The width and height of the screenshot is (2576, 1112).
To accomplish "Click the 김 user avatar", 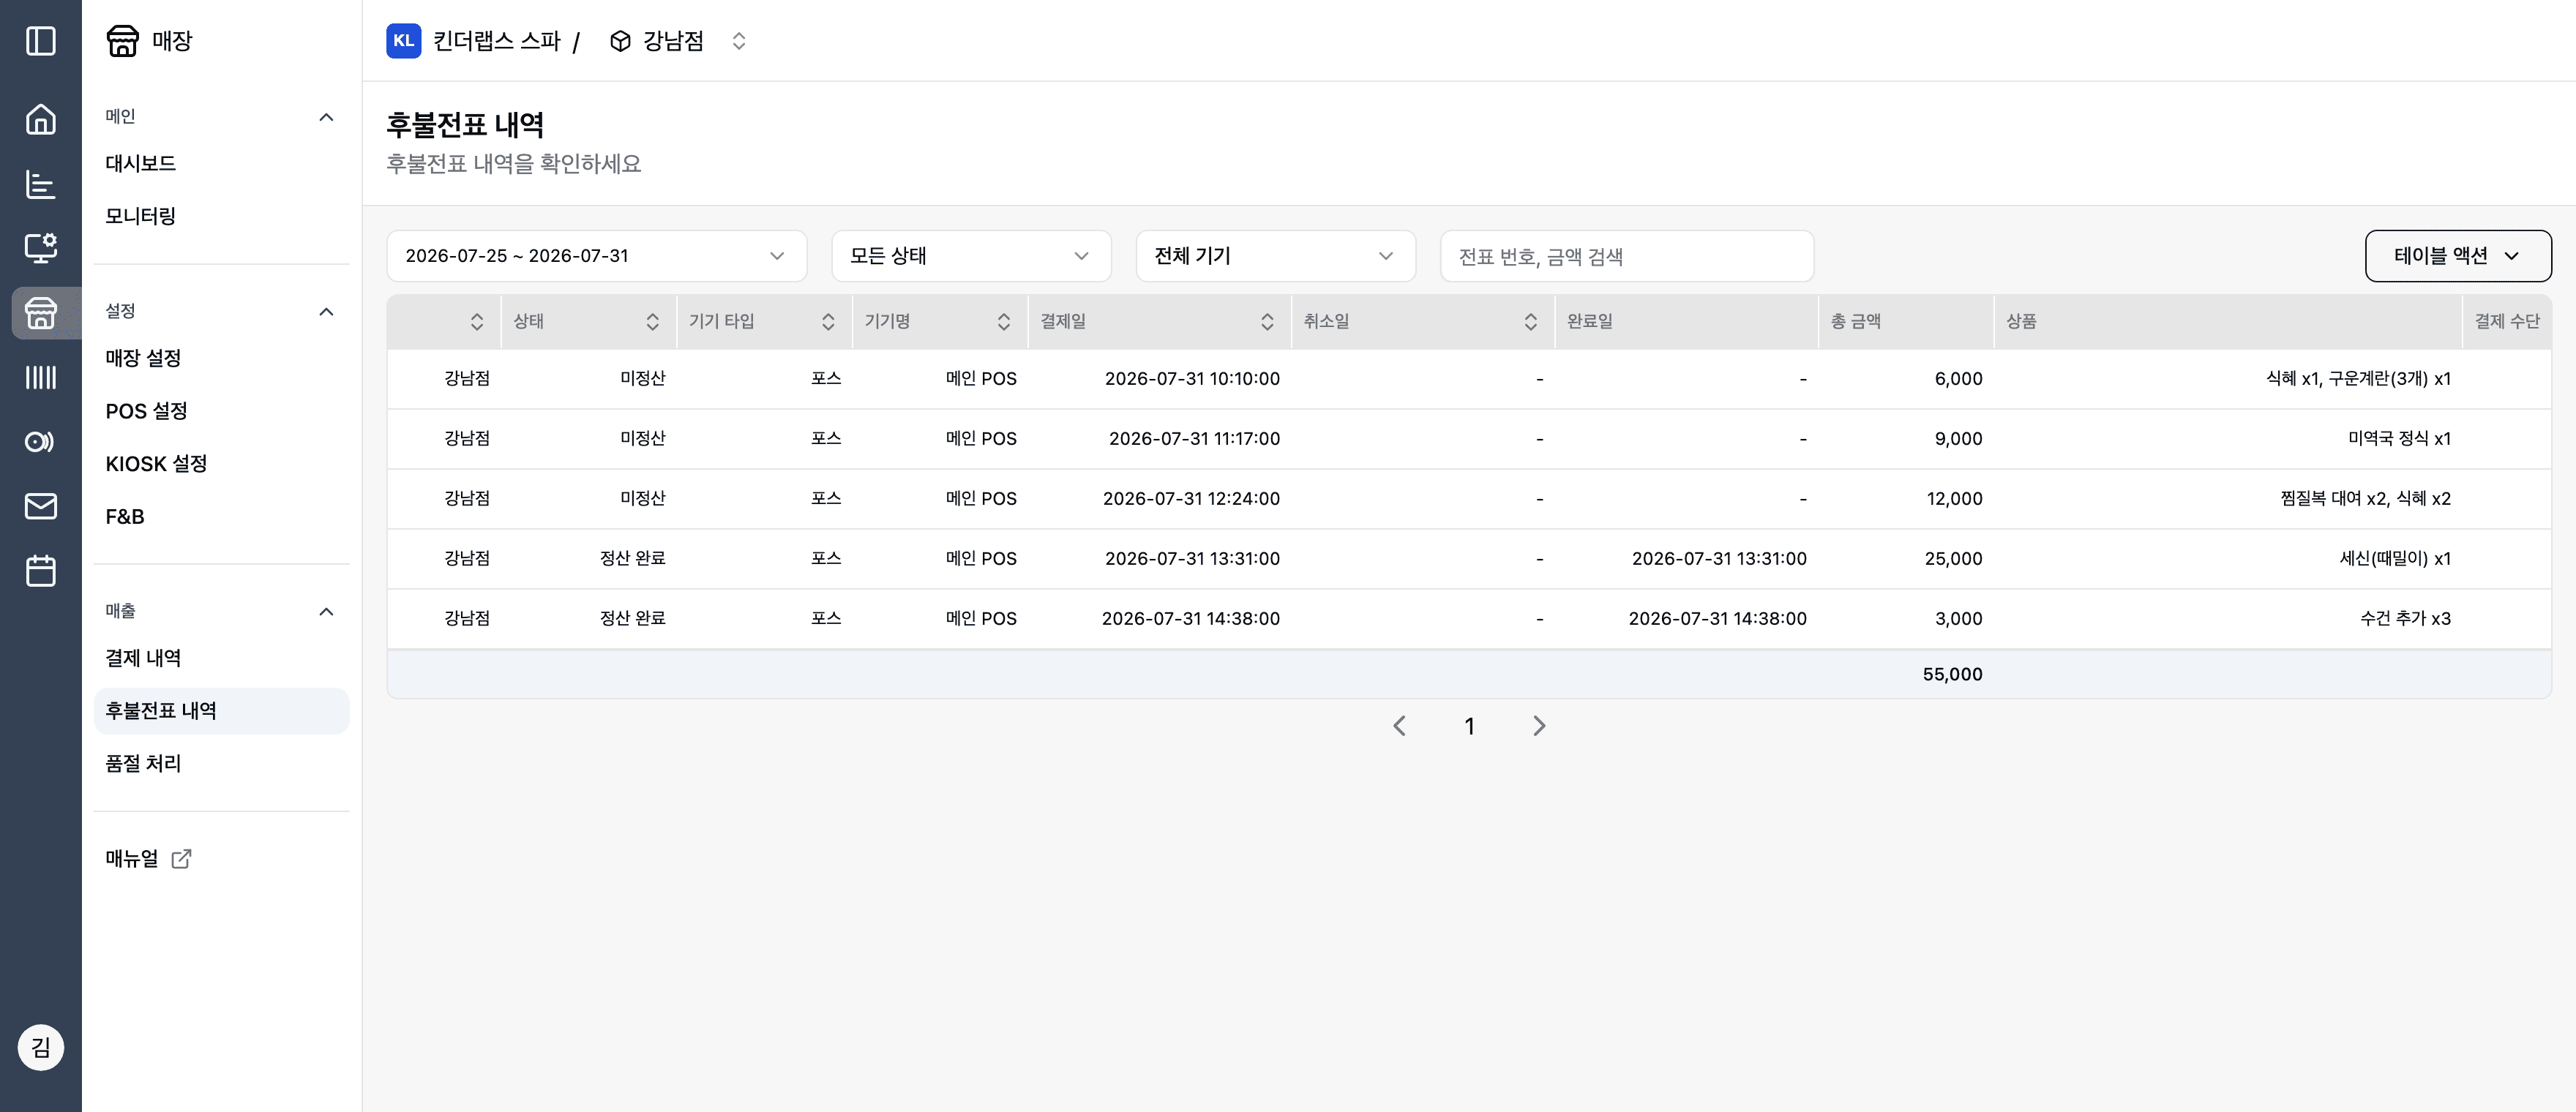I will 40,1047.
